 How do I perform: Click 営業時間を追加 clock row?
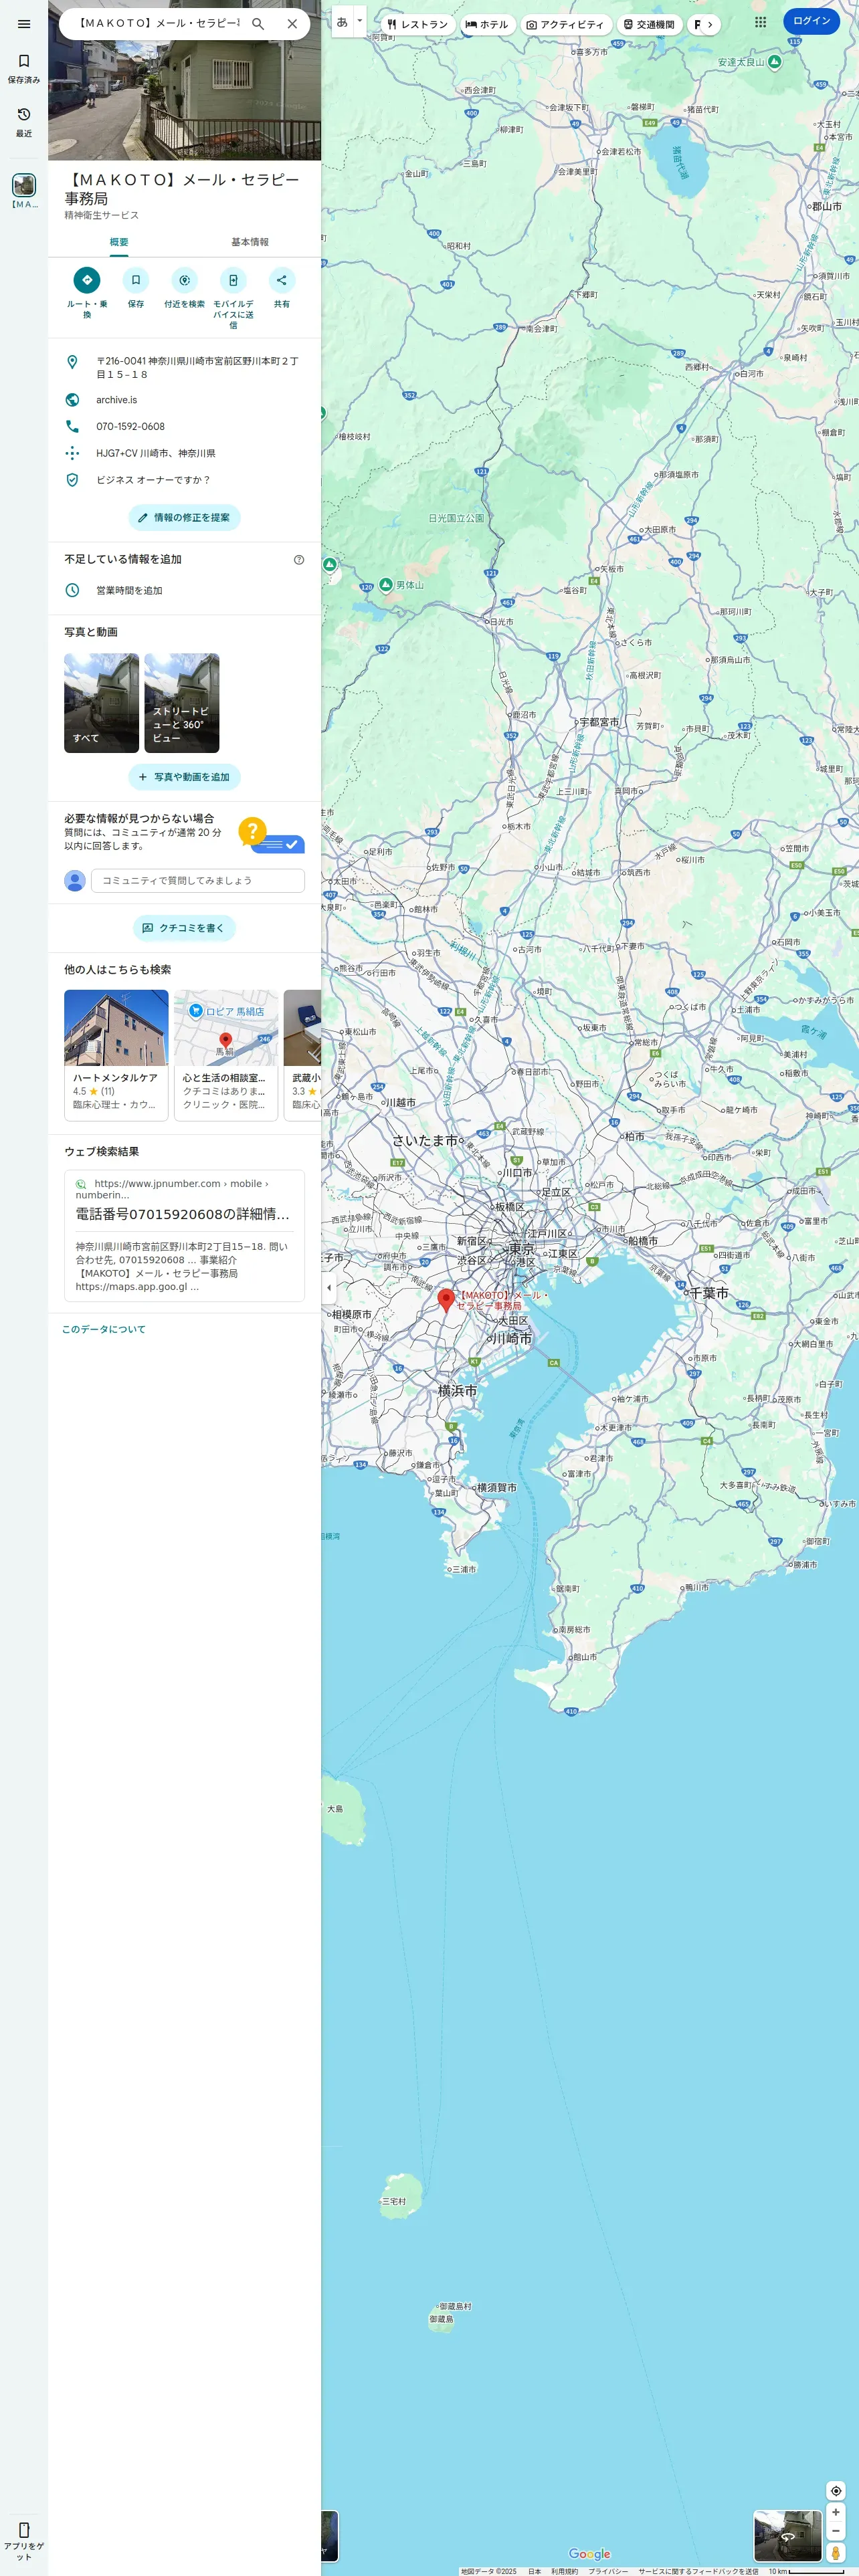click(184, 590)
